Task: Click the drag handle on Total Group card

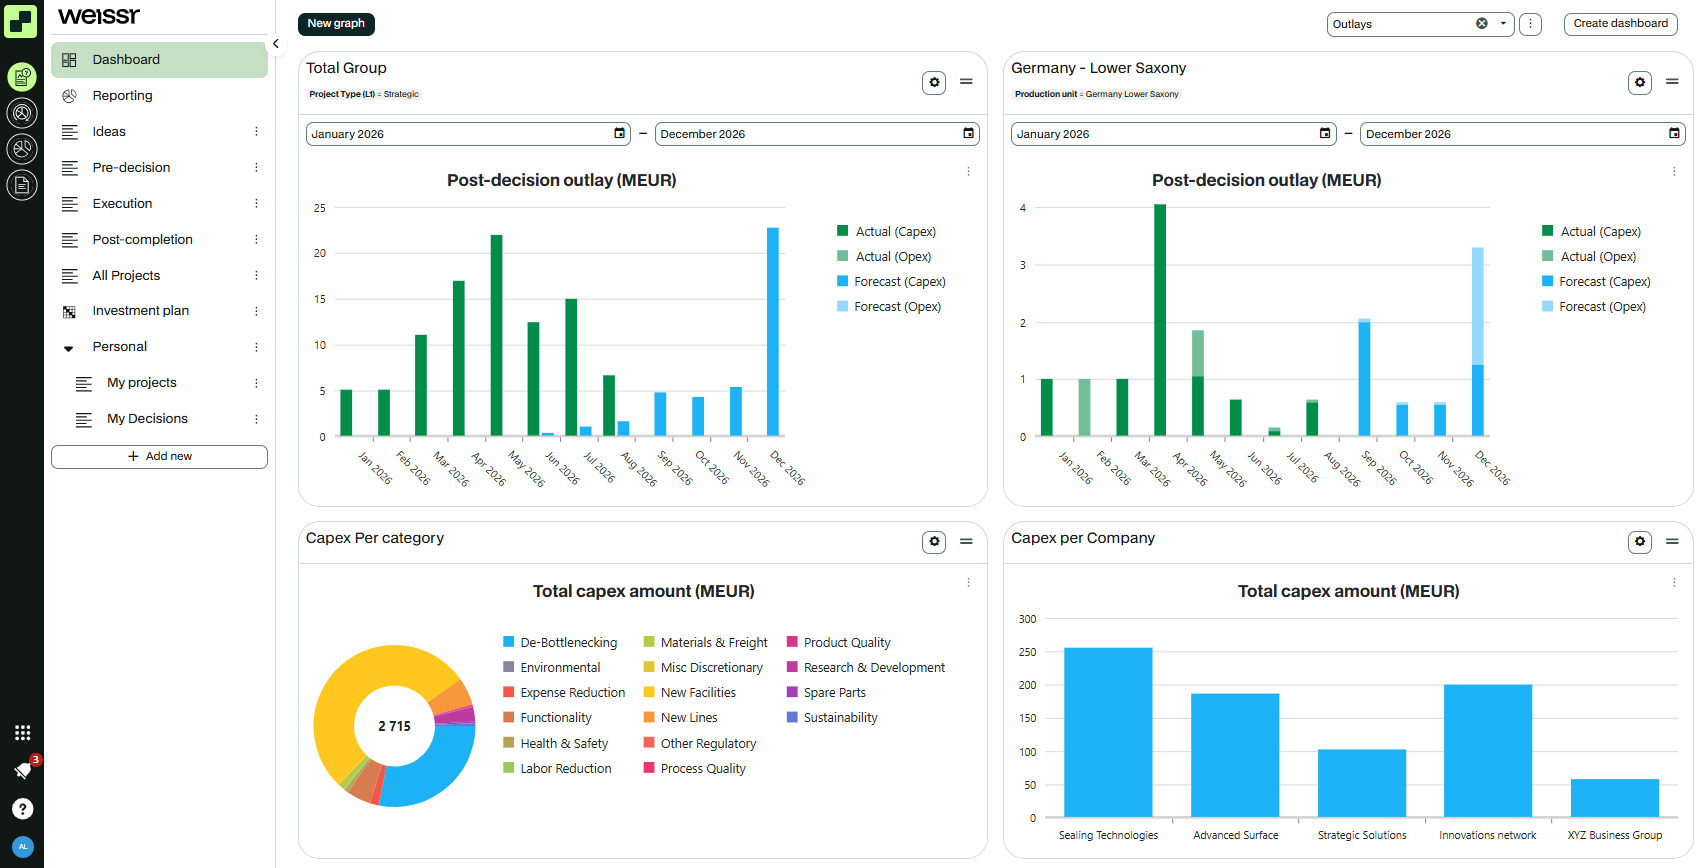Action: [966, 81]
